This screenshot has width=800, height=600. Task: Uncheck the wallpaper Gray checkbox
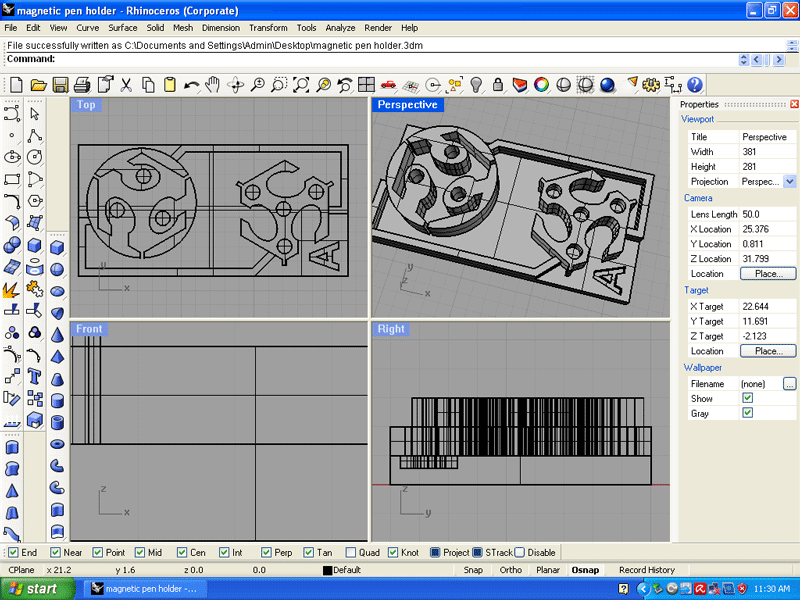point(747,413)
